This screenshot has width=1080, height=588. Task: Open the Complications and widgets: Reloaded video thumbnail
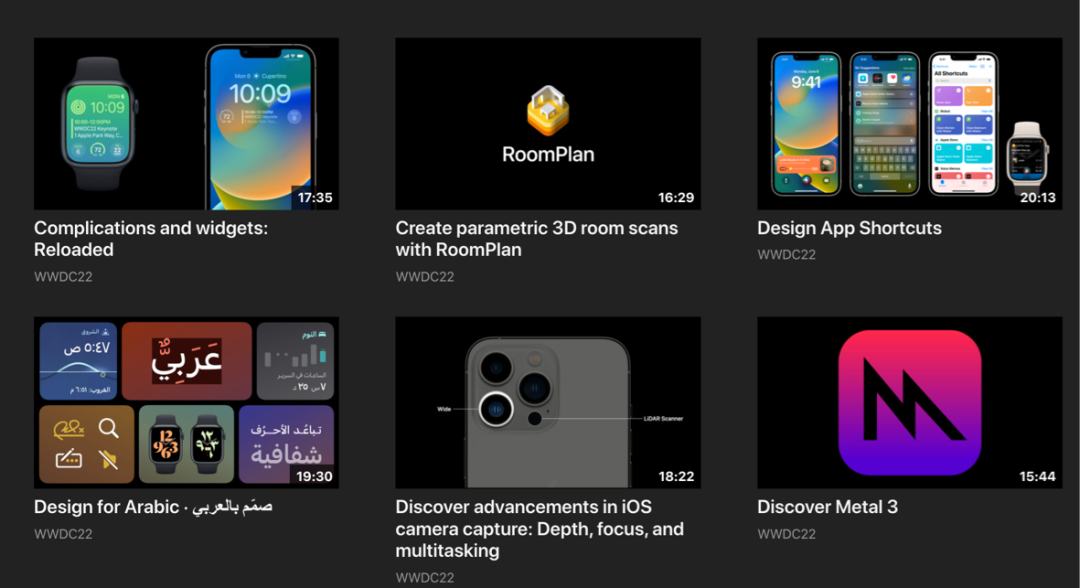tap(186, 123)
